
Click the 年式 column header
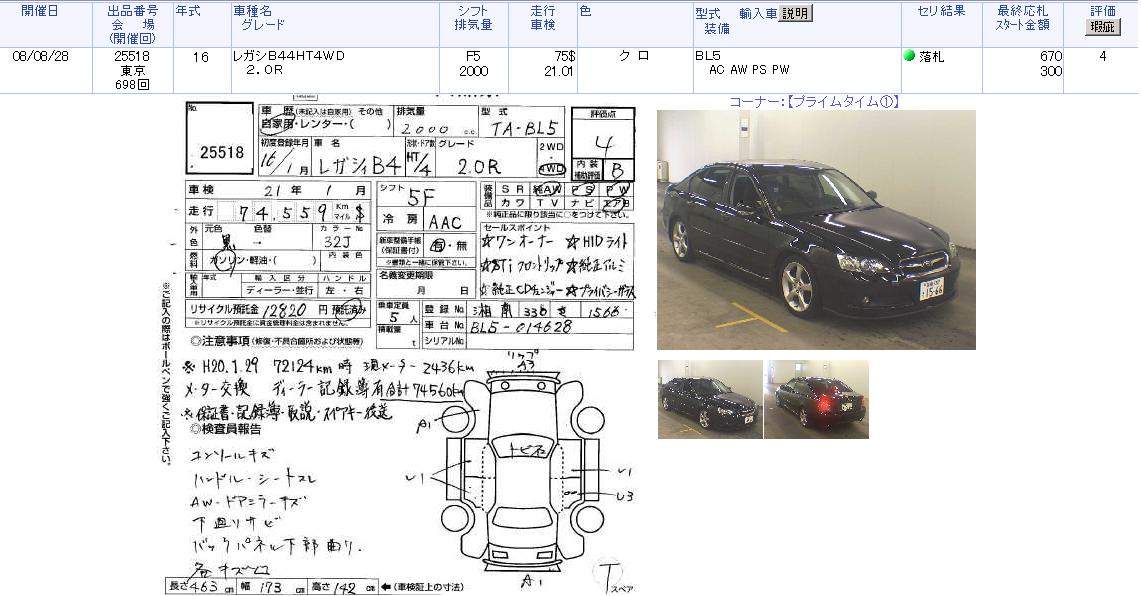click(x=188, y=11)
